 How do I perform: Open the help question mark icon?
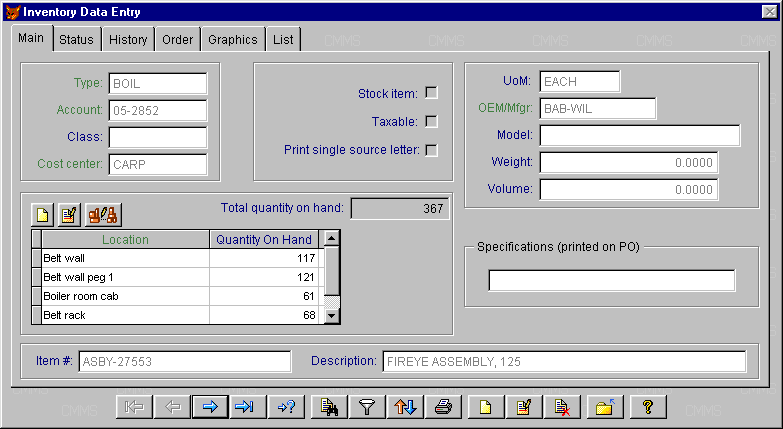point(648,407)
